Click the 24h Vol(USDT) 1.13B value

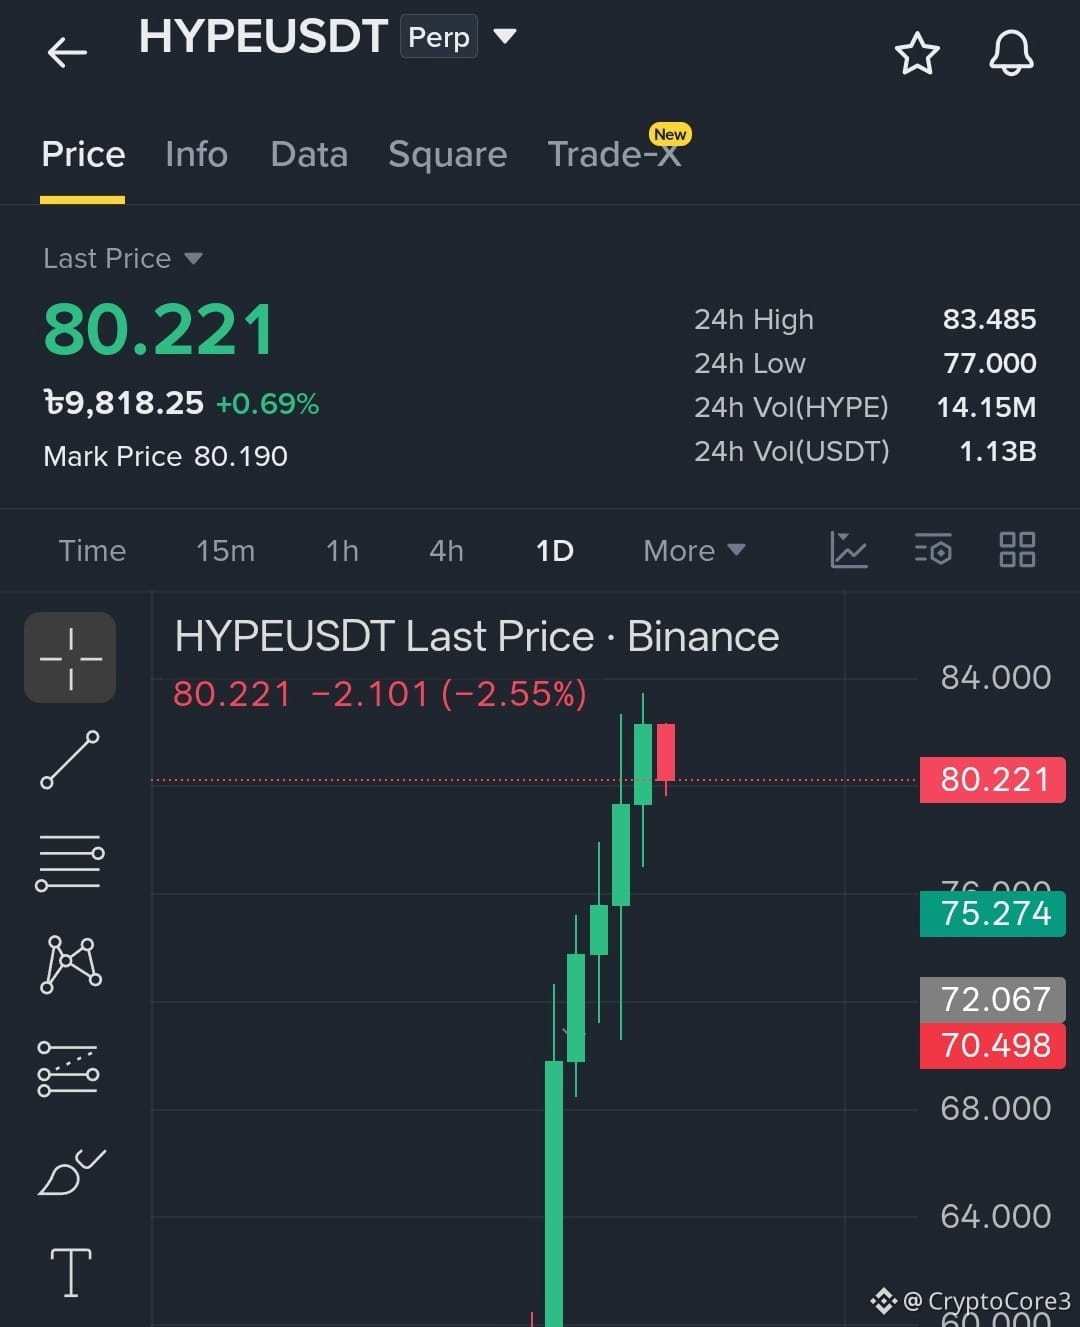coord(997,452)
